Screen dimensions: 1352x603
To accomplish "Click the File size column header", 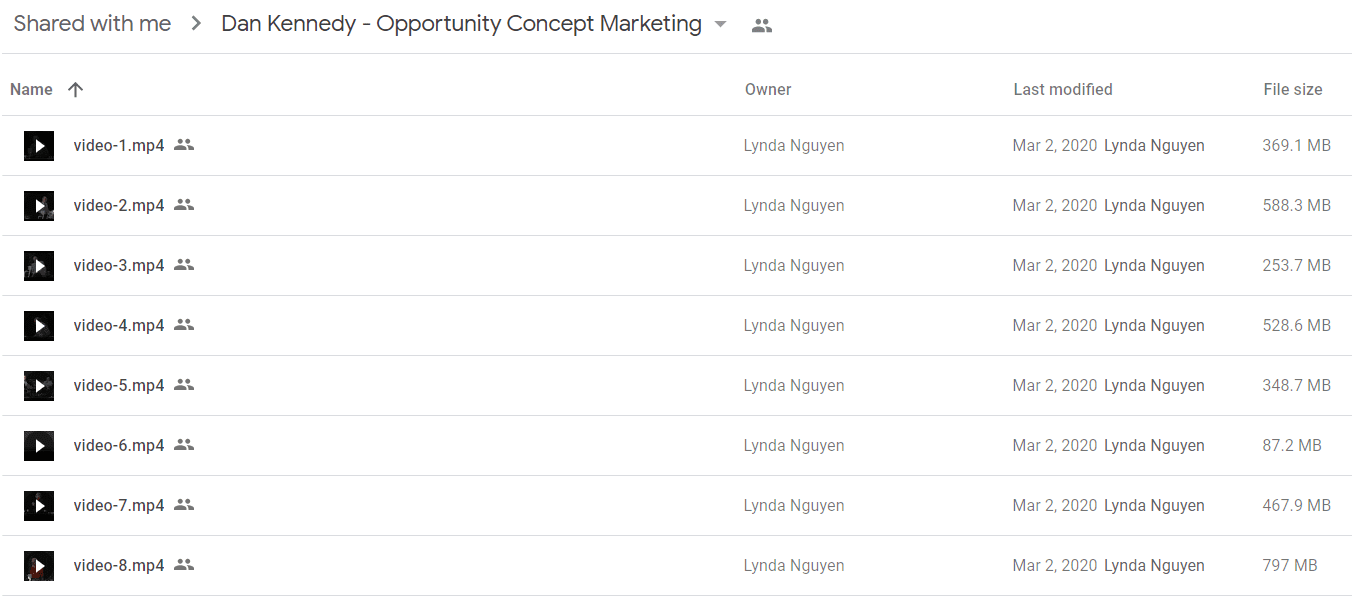I will (1293, 89).
